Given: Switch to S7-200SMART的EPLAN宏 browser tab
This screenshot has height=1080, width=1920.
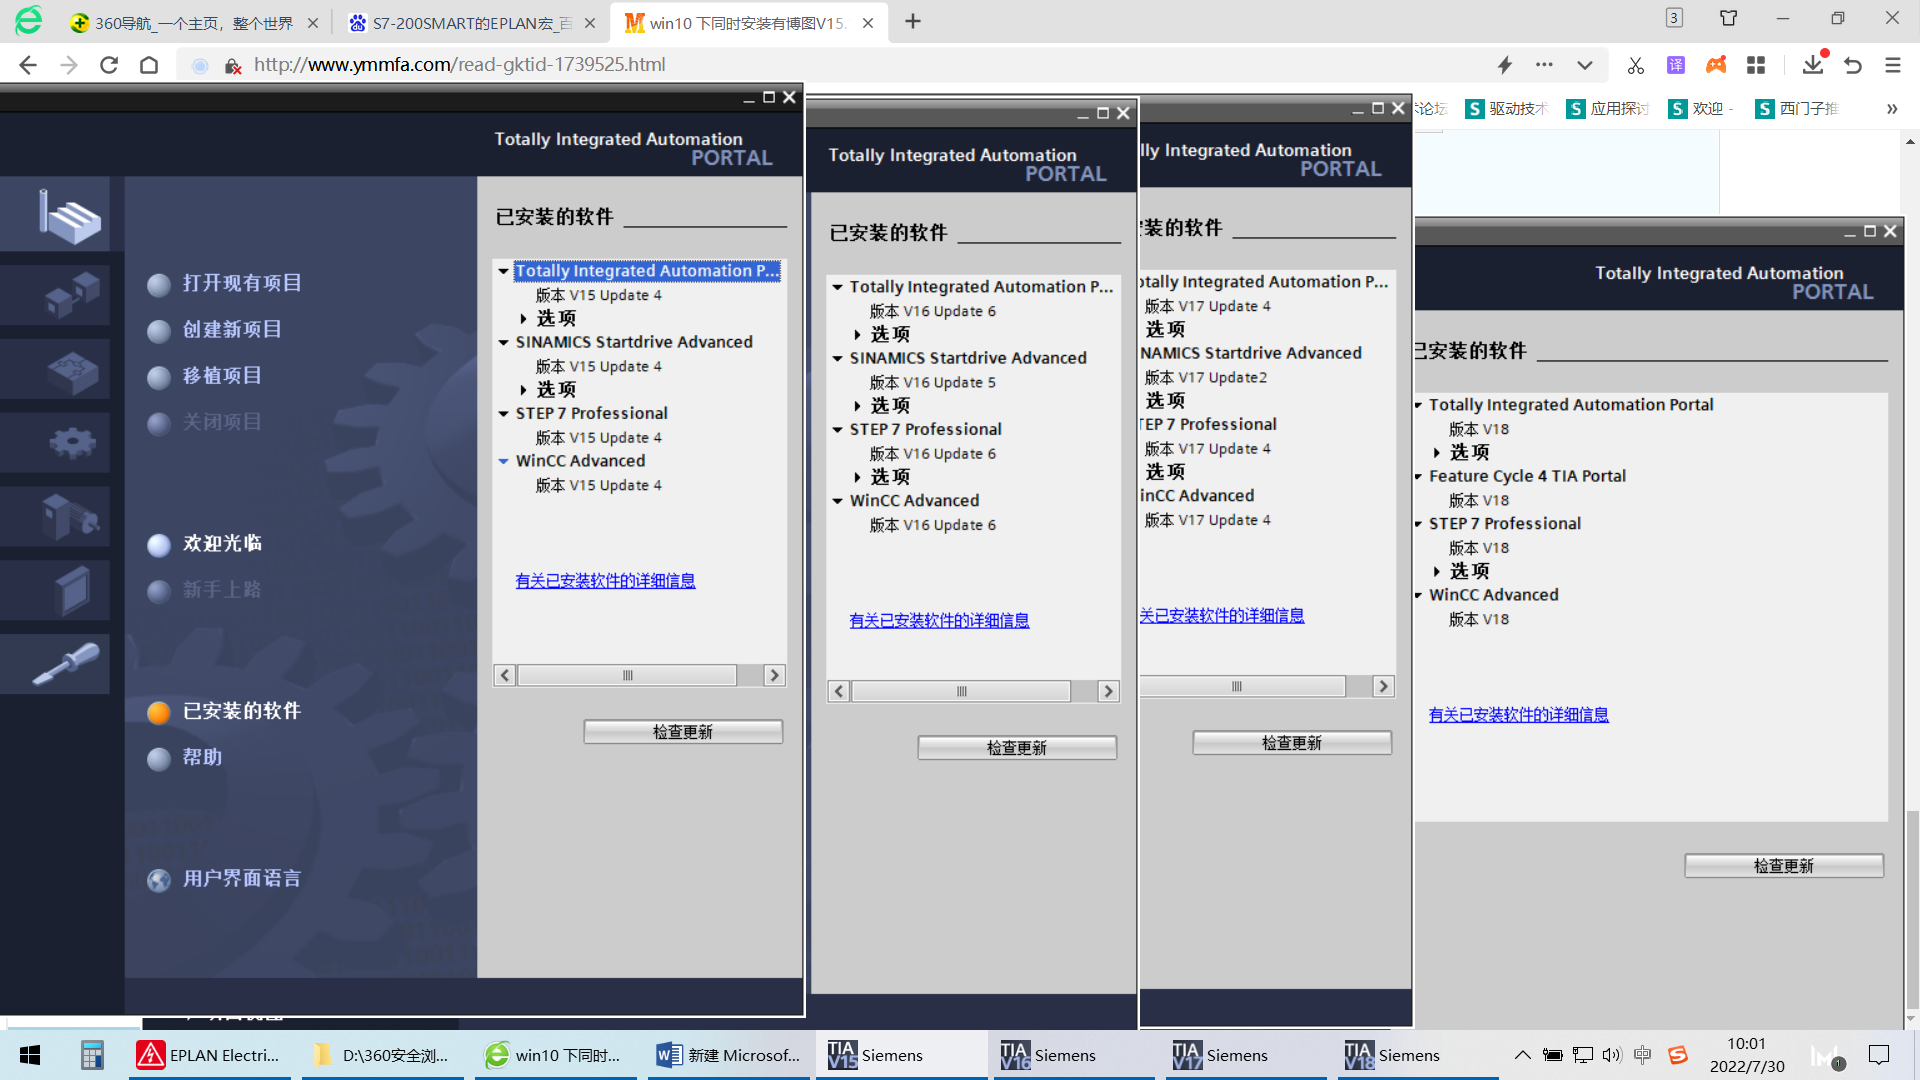Looking at the screenshot, I should [470, 22].
